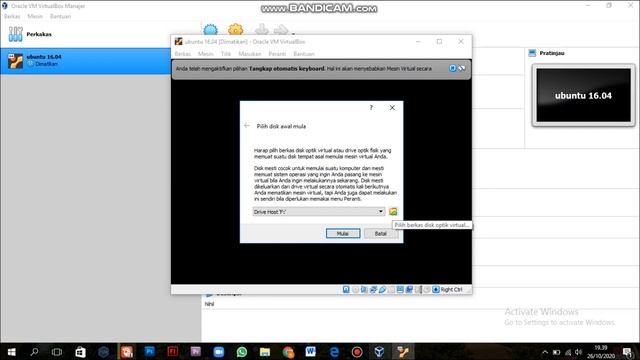Dismiss the keyboard capture notification with the blue X icon
This screenshot has width=640, height=360.
(x=452, y=68)
